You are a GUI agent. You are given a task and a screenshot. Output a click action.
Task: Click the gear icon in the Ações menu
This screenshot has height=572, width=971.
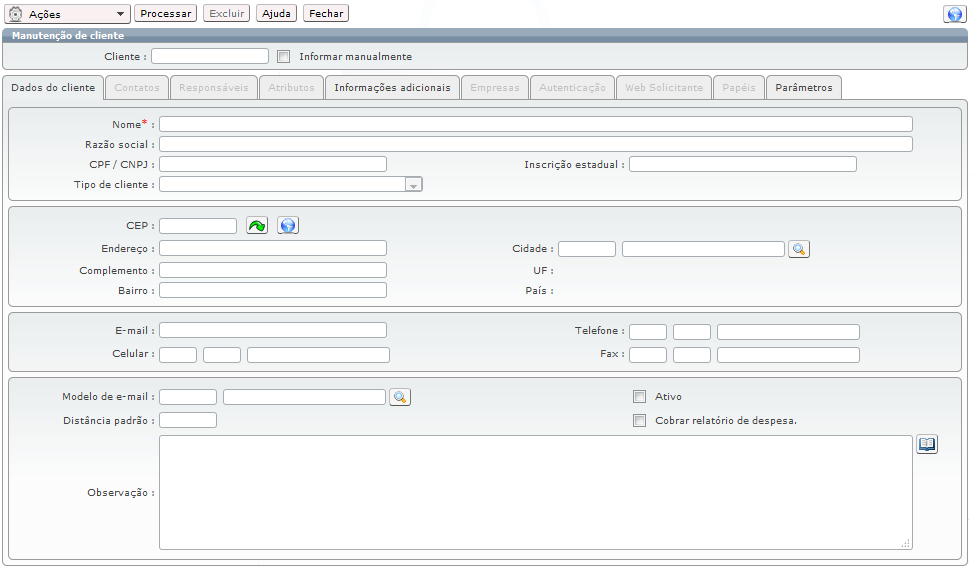[16, 14]
